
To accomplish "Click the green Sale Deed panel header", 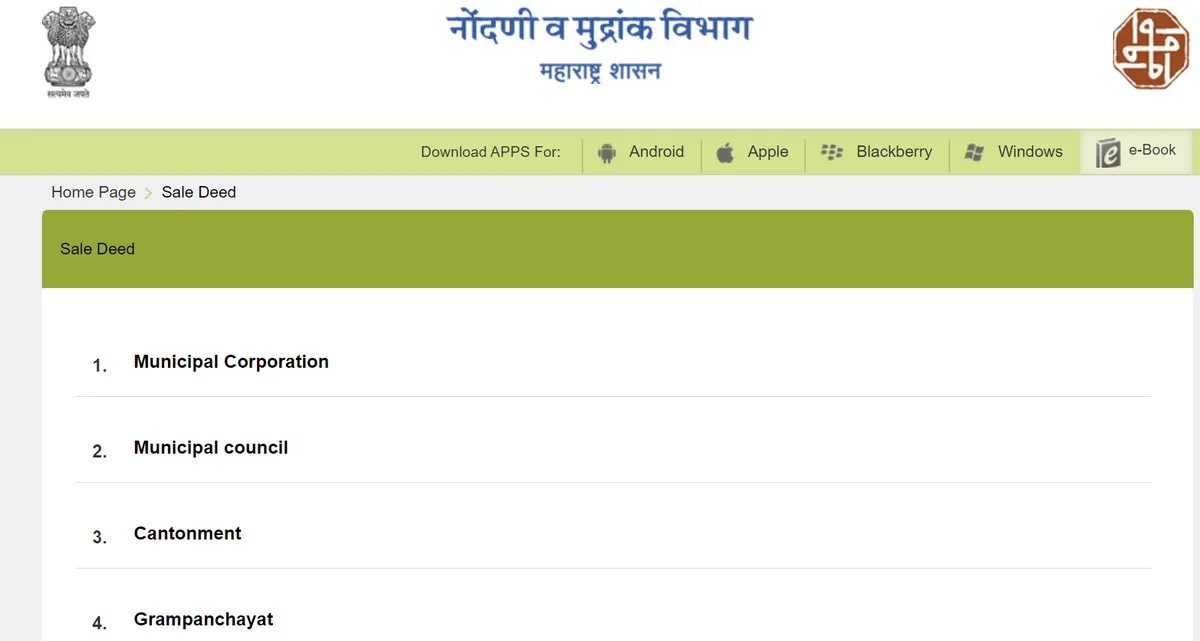I will click(617, 249).
